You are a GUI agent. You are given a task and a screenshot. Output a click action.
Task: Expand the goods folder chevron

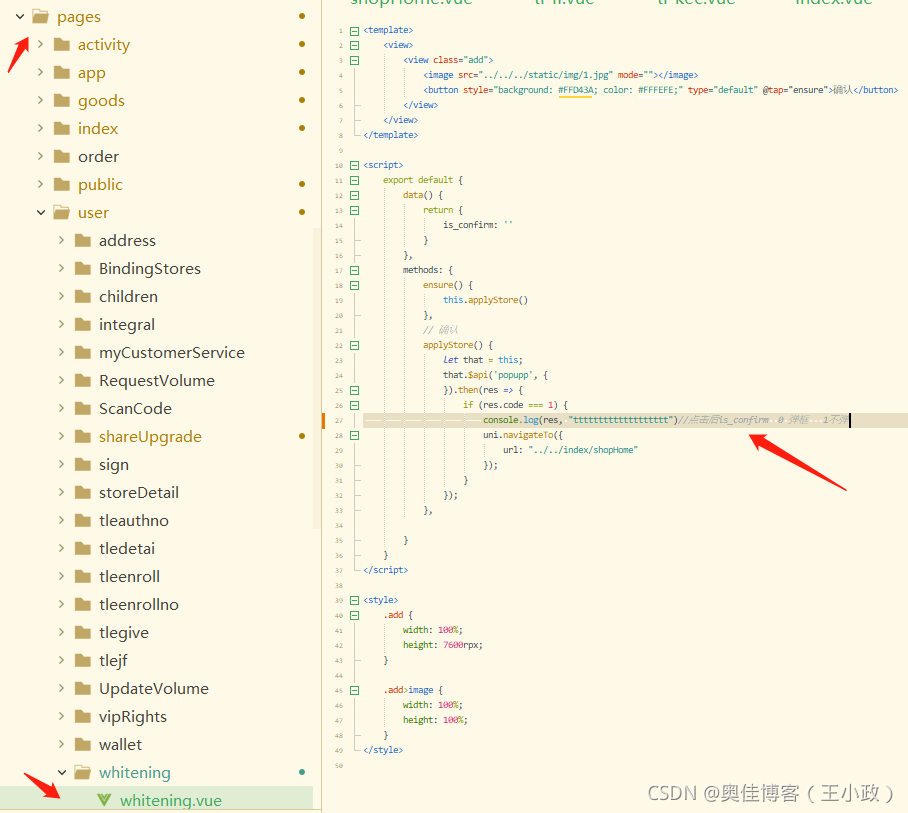point(40,100)
